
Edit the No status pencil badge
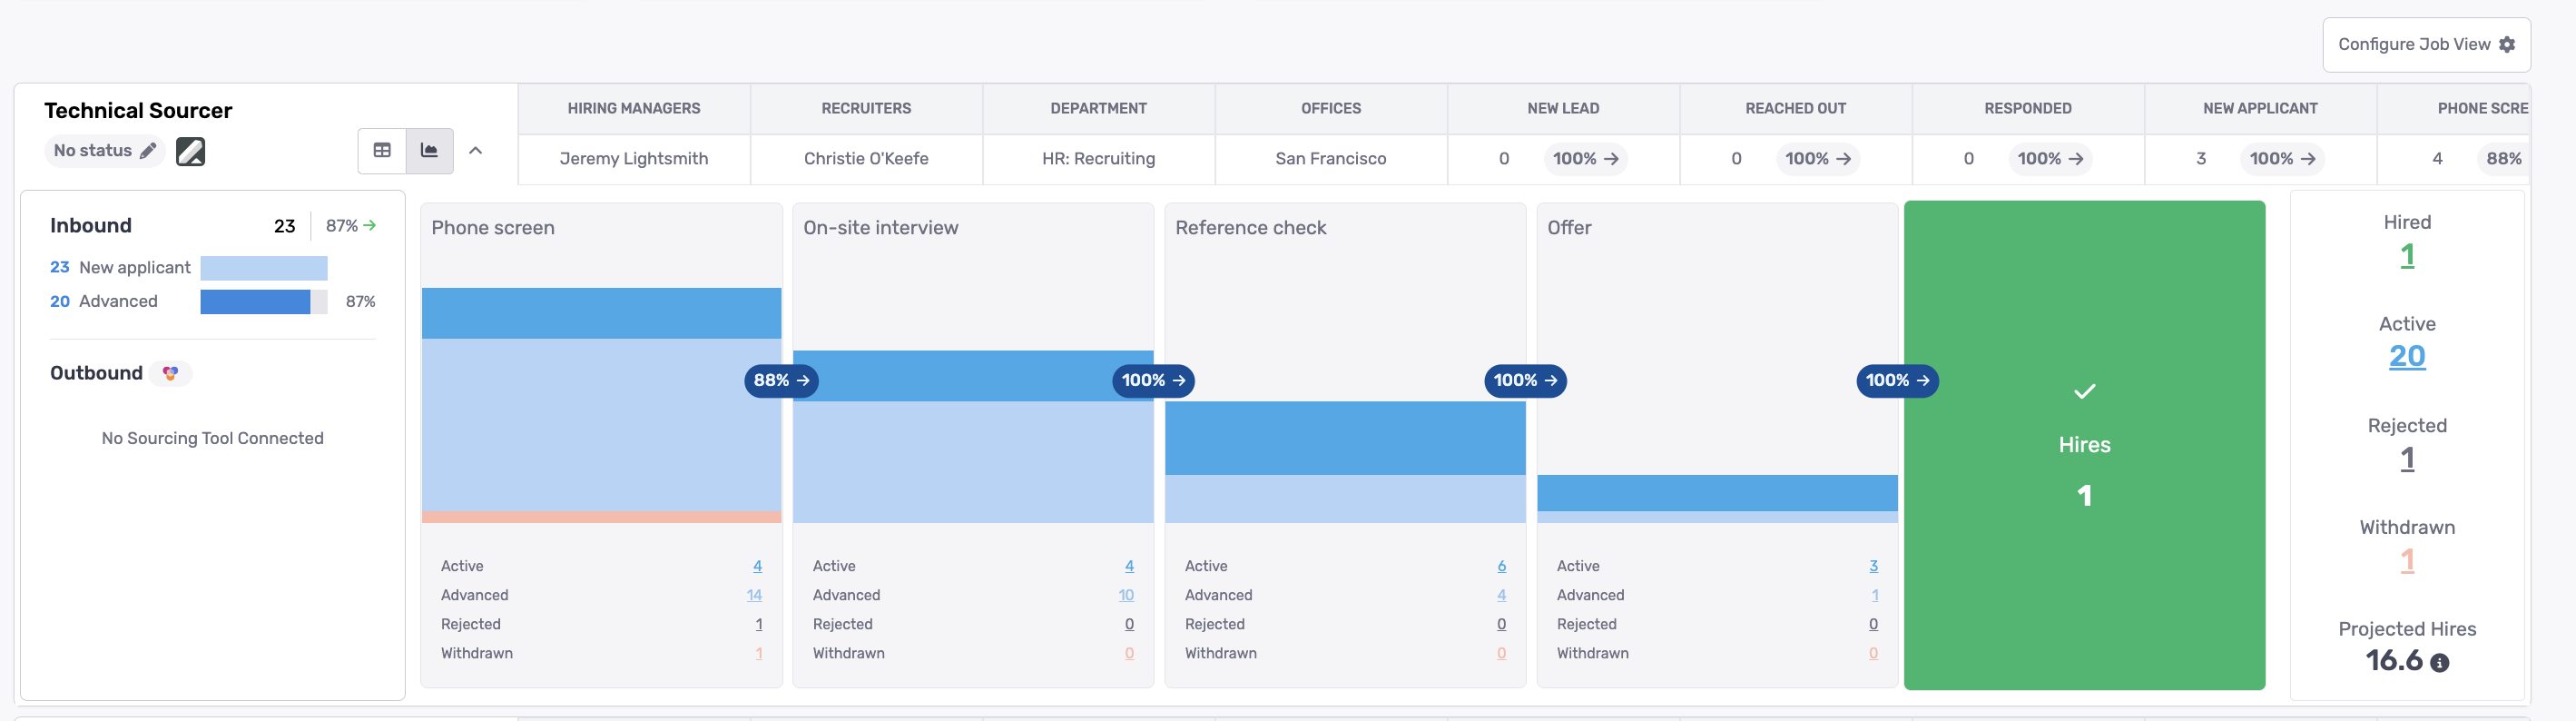click(x=105, y=150)
